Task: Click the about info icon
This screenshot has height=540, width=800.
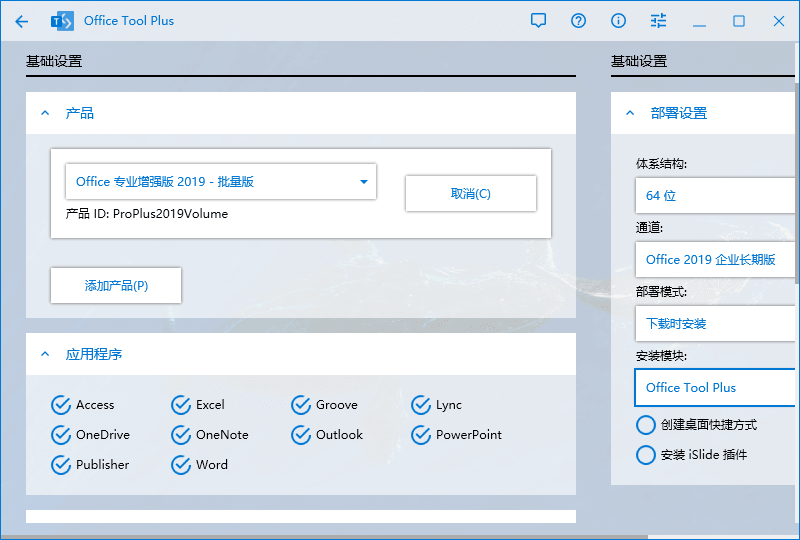Action: pos(618,21)
